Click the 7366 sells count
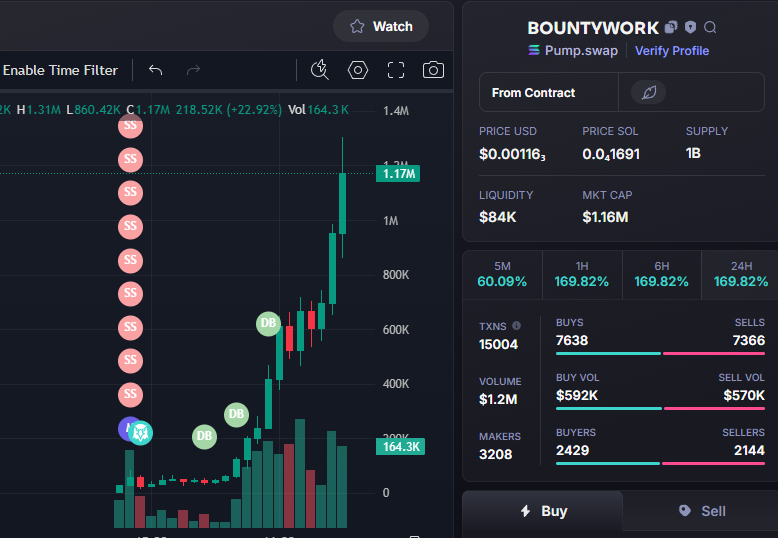Image resolution: width=778 pixels, height=538 pixels. [749, 340]
